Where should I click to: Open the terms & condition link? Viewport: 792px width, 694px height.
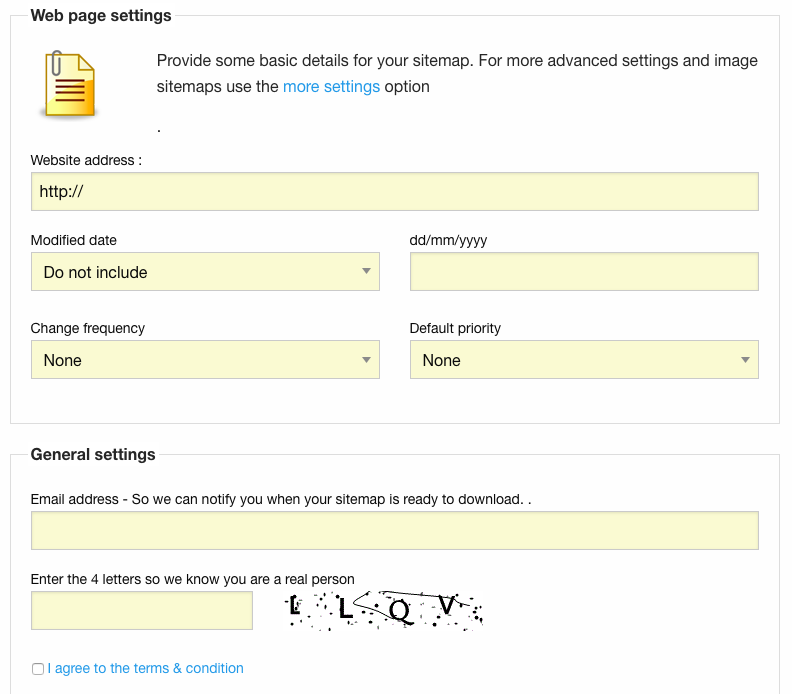pyautogui.click(x=145, y=668)
